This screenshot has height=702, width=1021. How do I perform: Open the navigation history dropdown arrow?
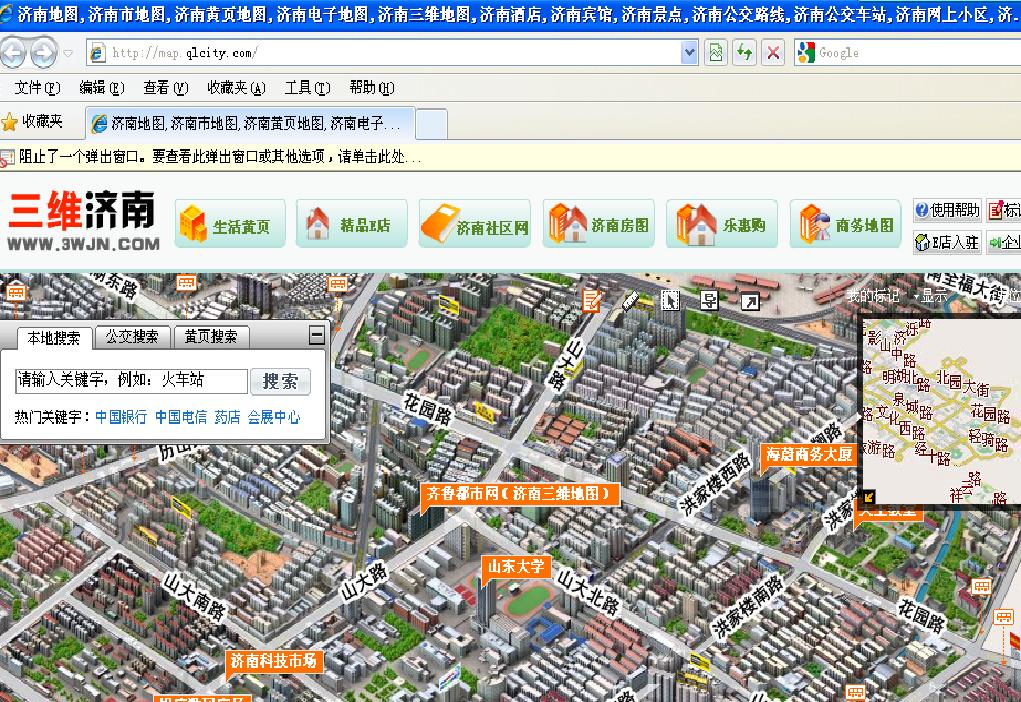pos(68,53)
